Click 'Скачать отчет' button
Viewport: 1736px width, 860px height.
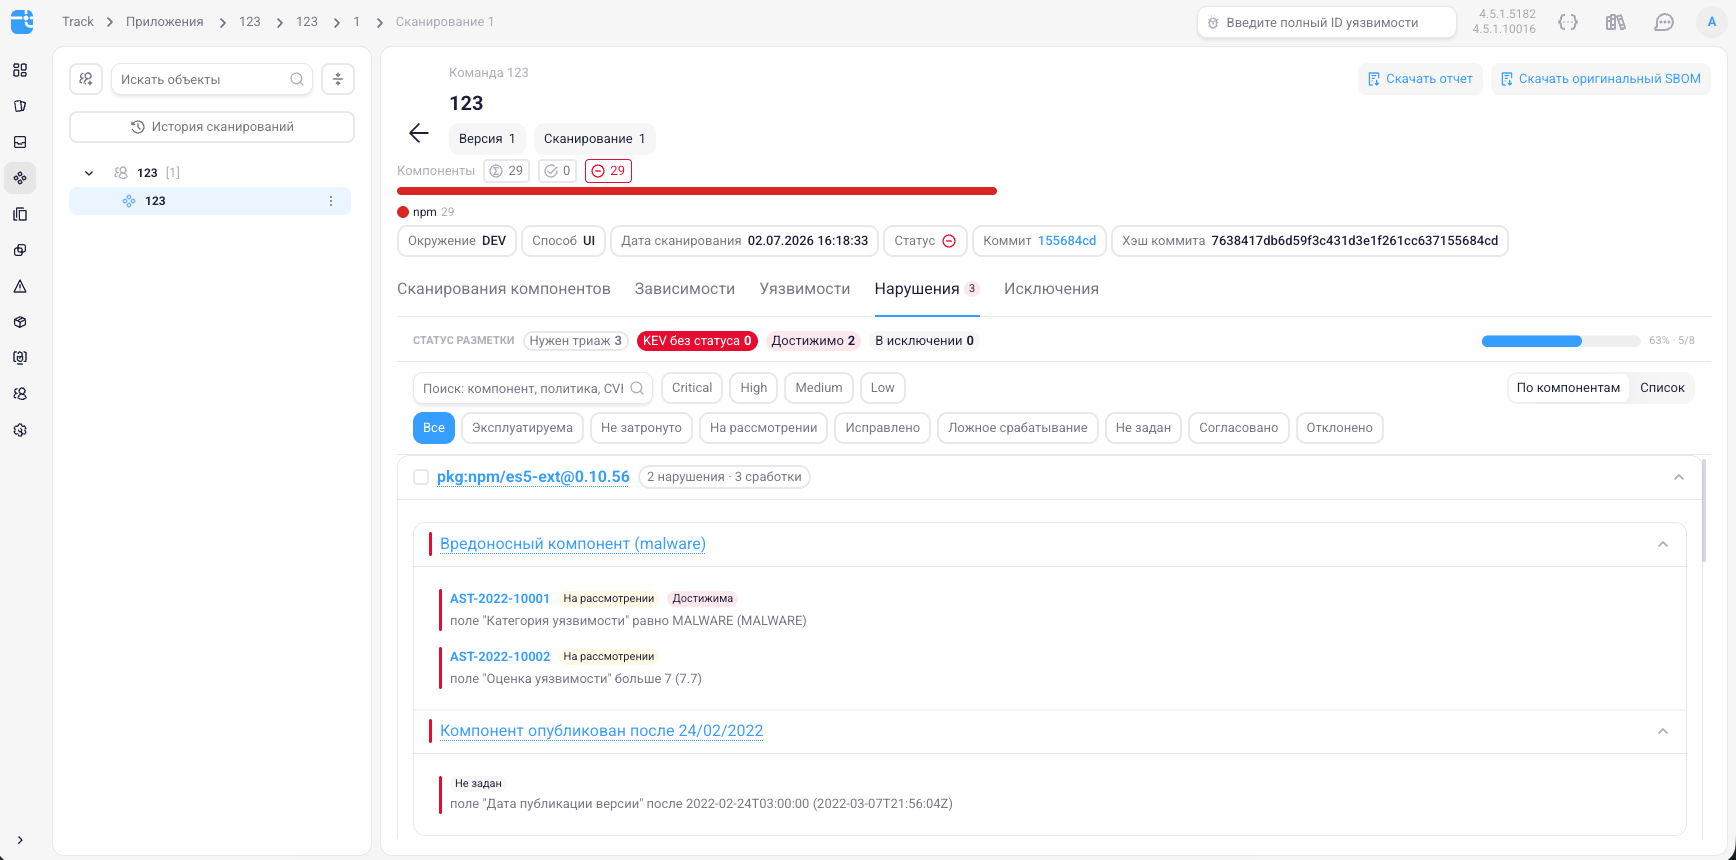click(1420, 79)
